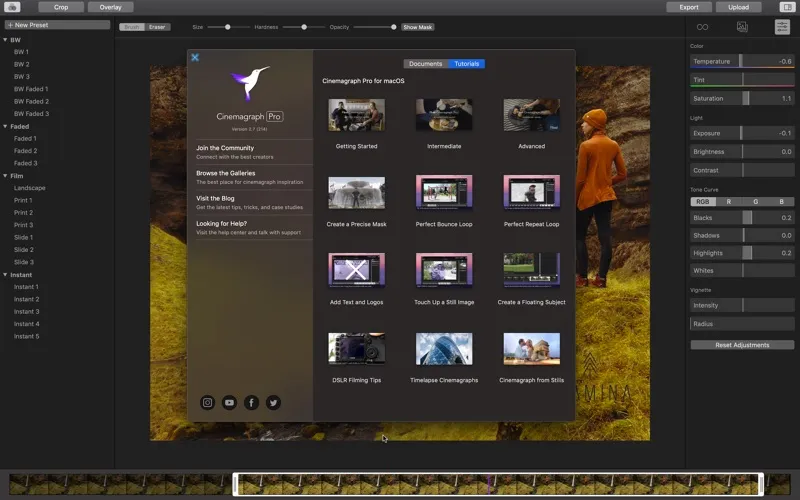Close the welcome dialog with blue X

click(195, 58)
